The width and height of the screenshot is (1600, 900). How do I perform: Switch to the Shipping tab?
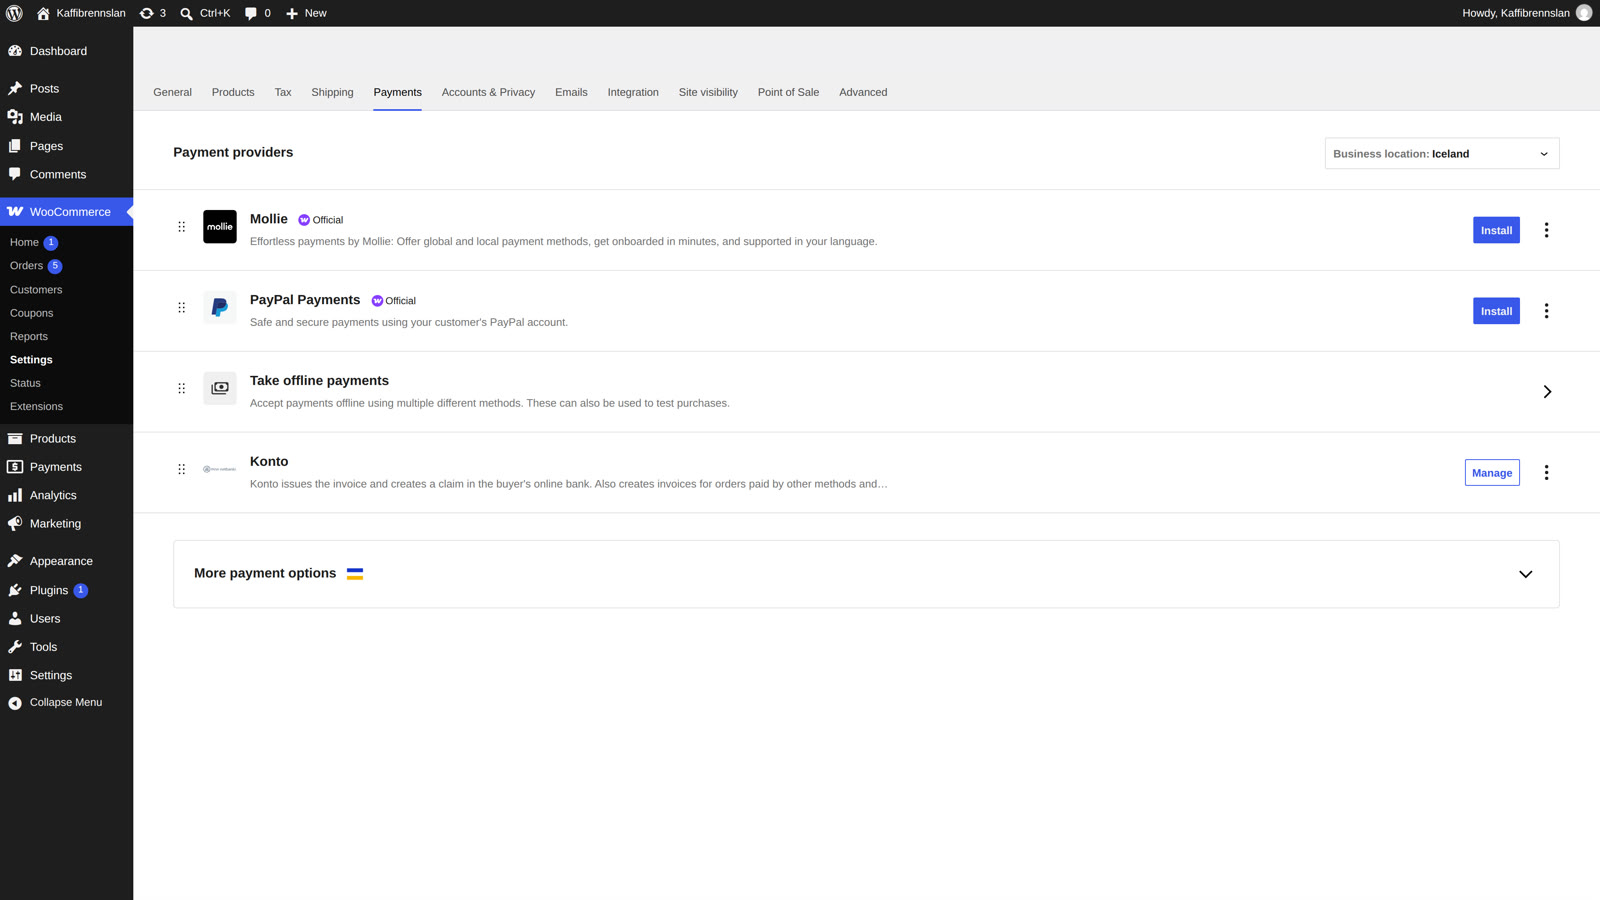332,92
